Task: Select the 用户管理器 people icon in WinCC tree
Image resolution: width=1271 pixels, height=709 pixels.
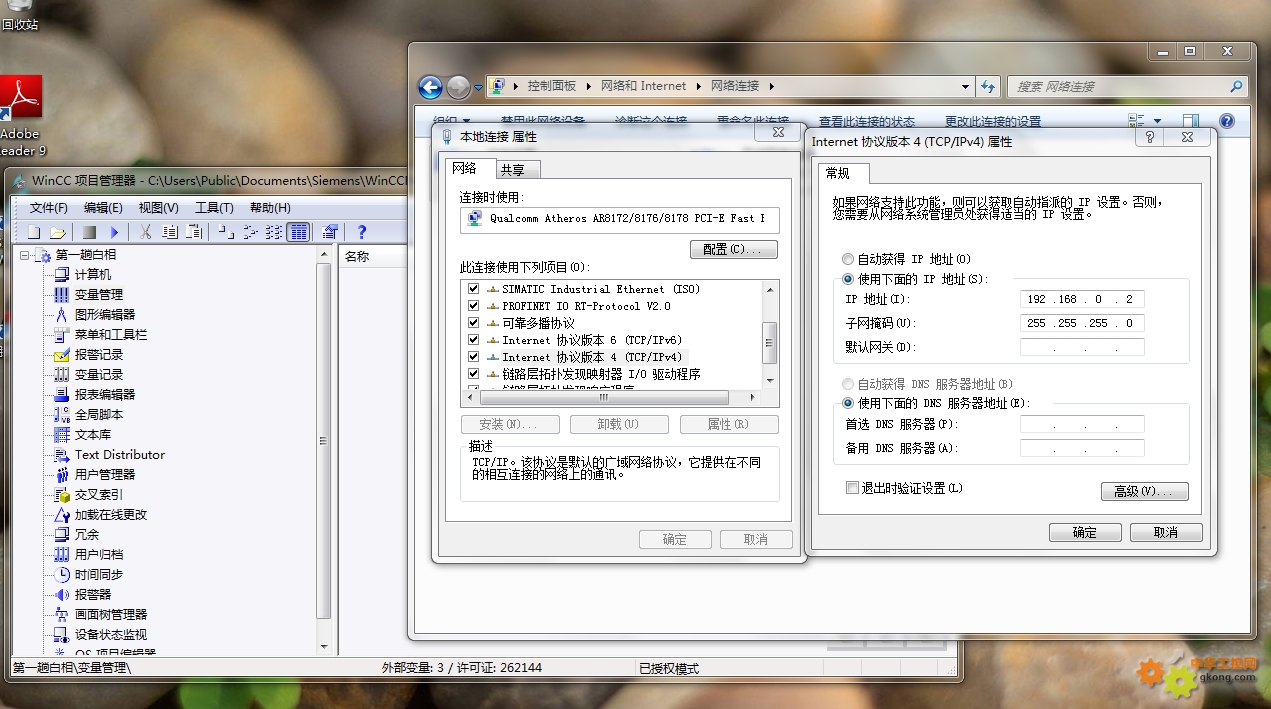Action: pyautogui.click(x=62, y=474)
